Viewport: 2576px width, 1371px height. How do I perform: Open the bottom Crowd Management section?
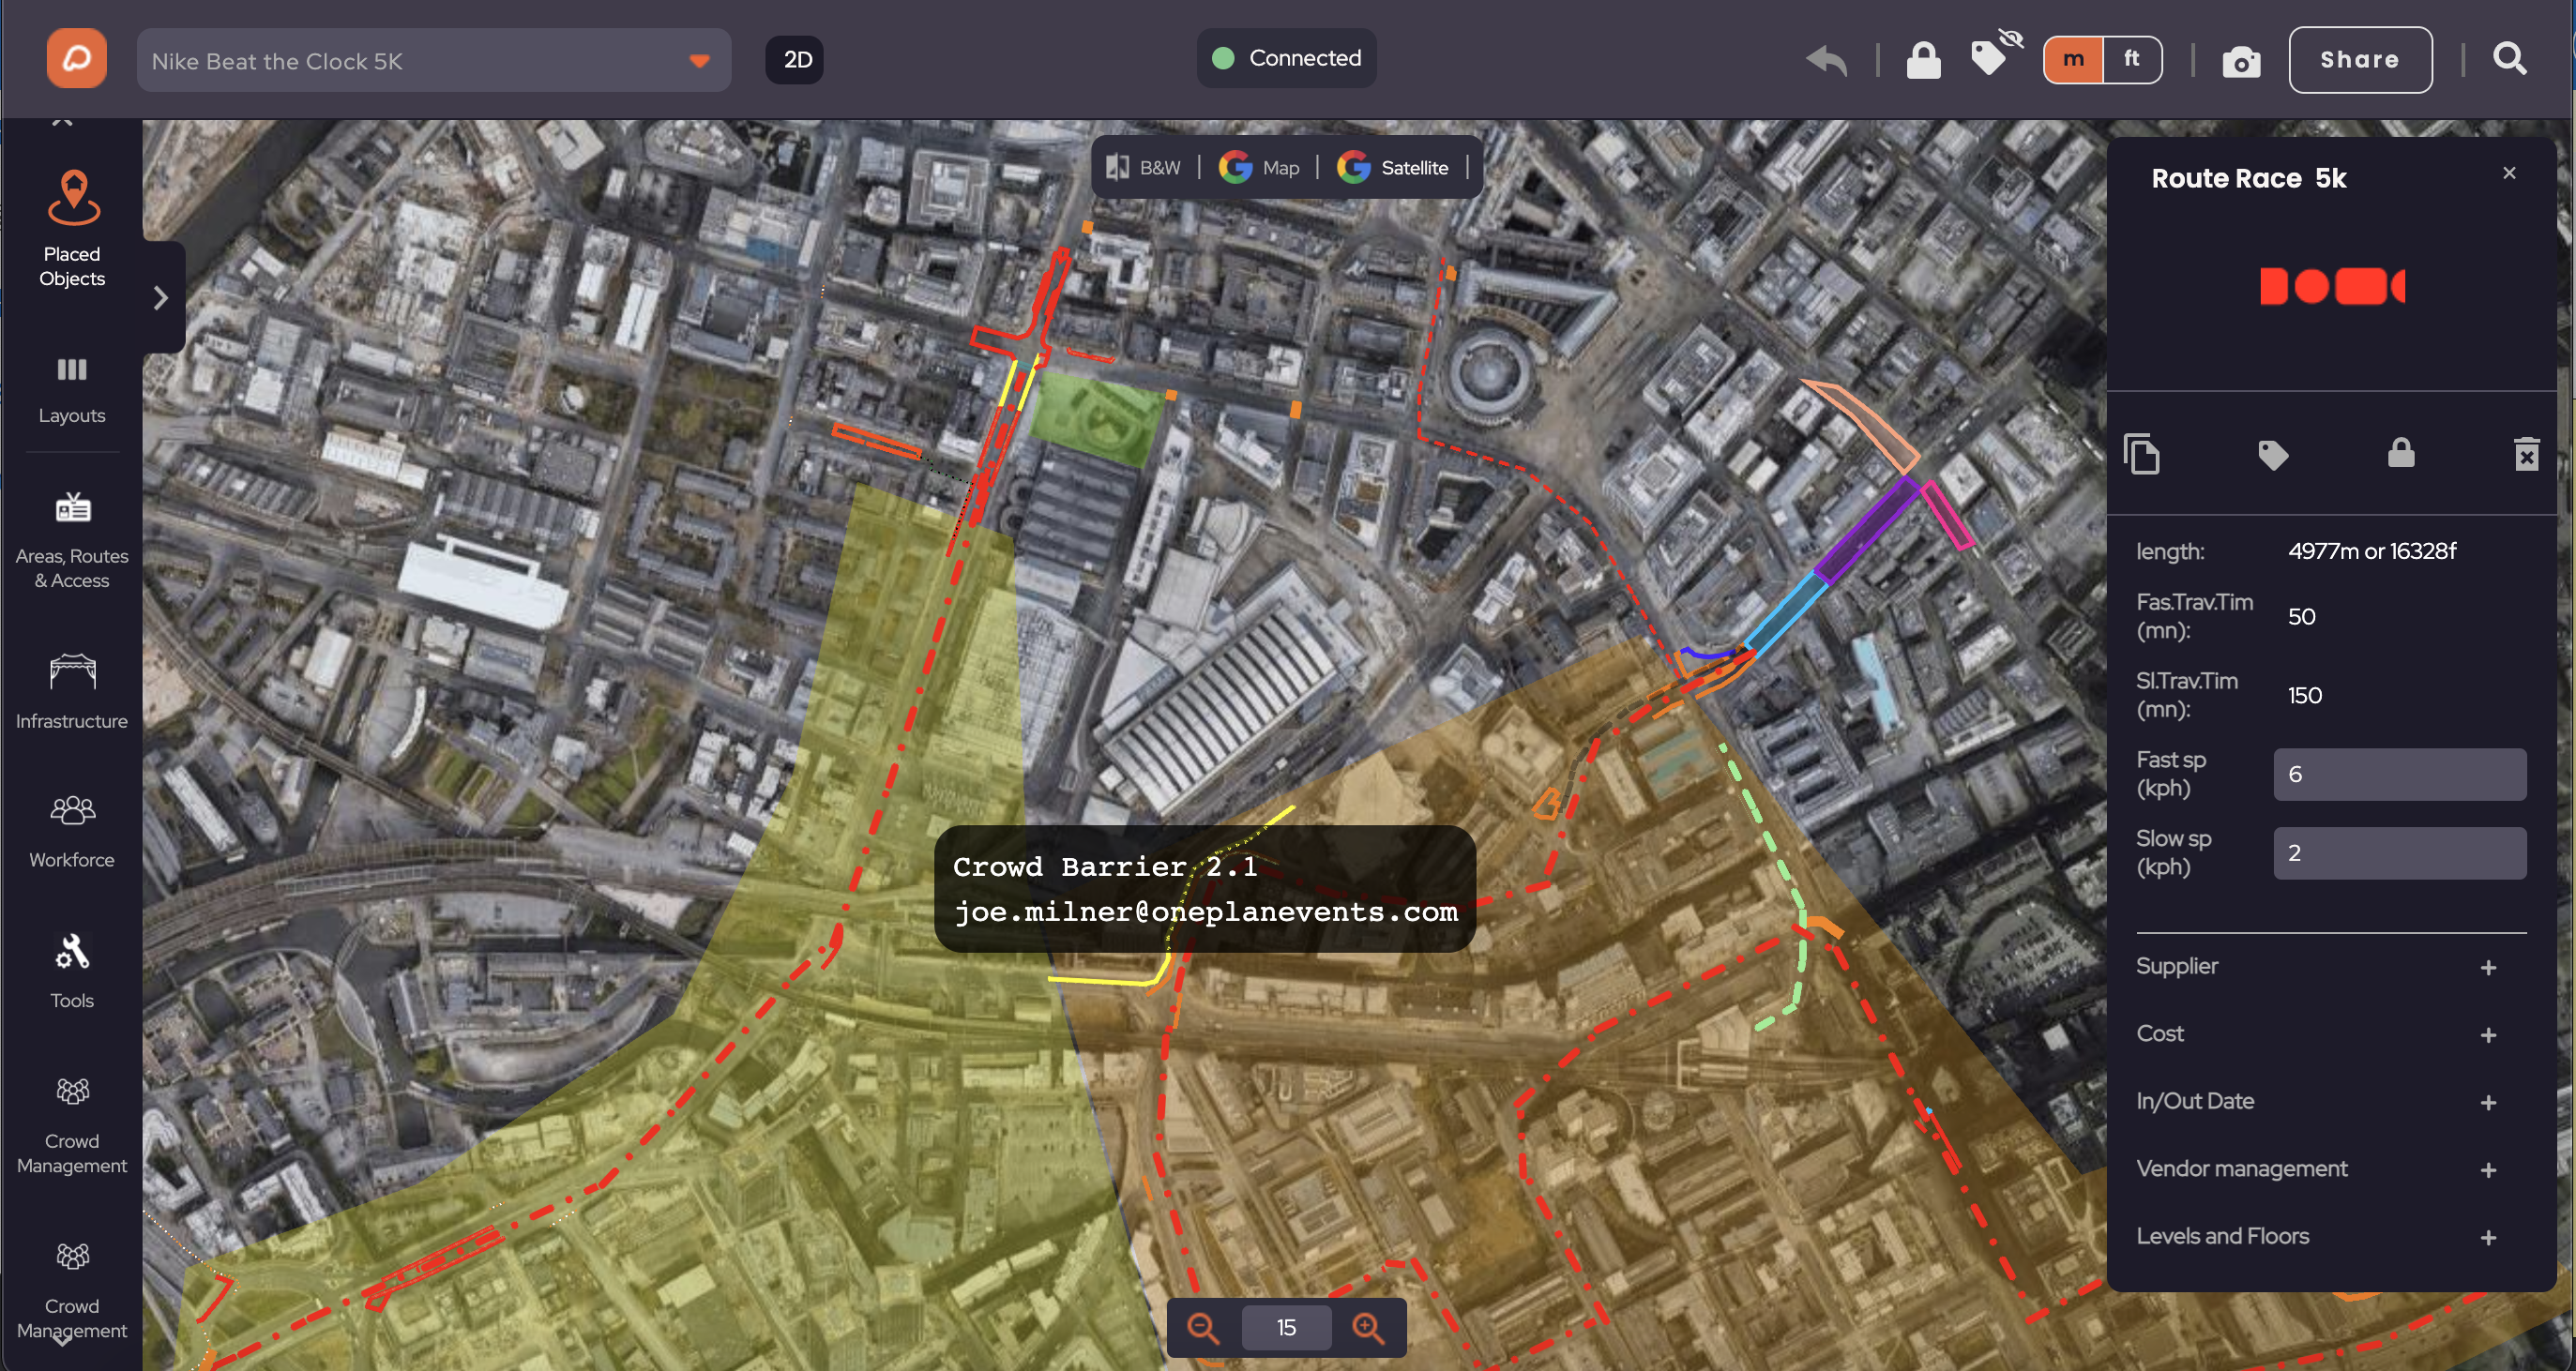[72, 1290]
